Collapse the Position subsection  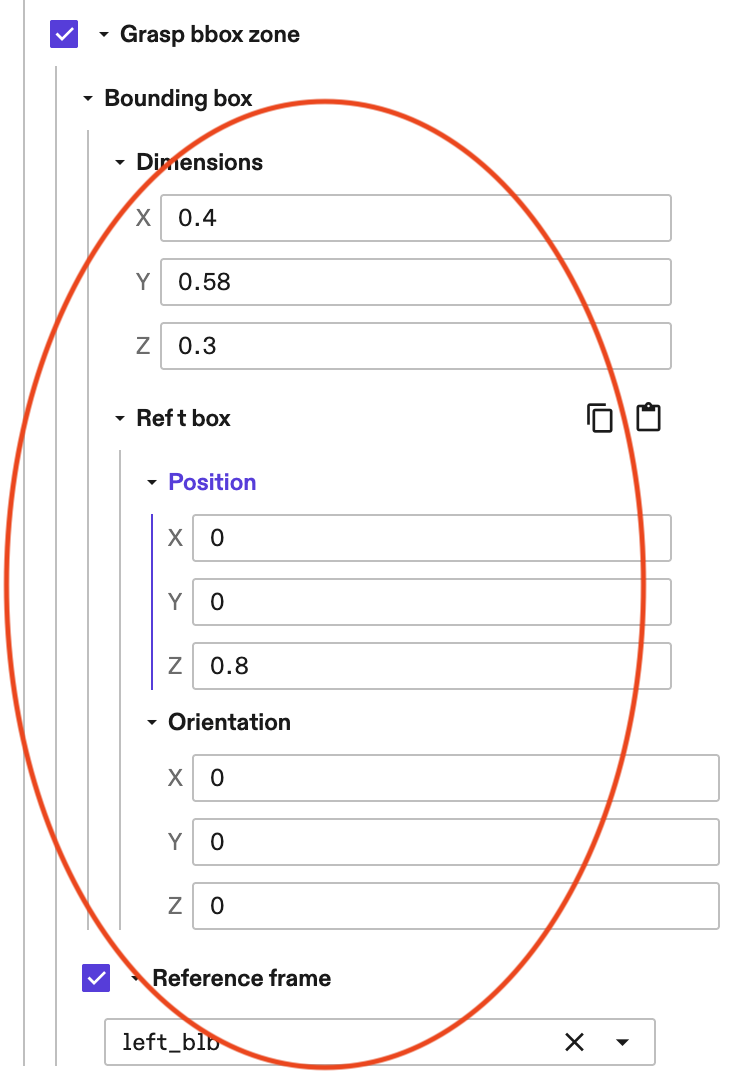tap(152, 482)
